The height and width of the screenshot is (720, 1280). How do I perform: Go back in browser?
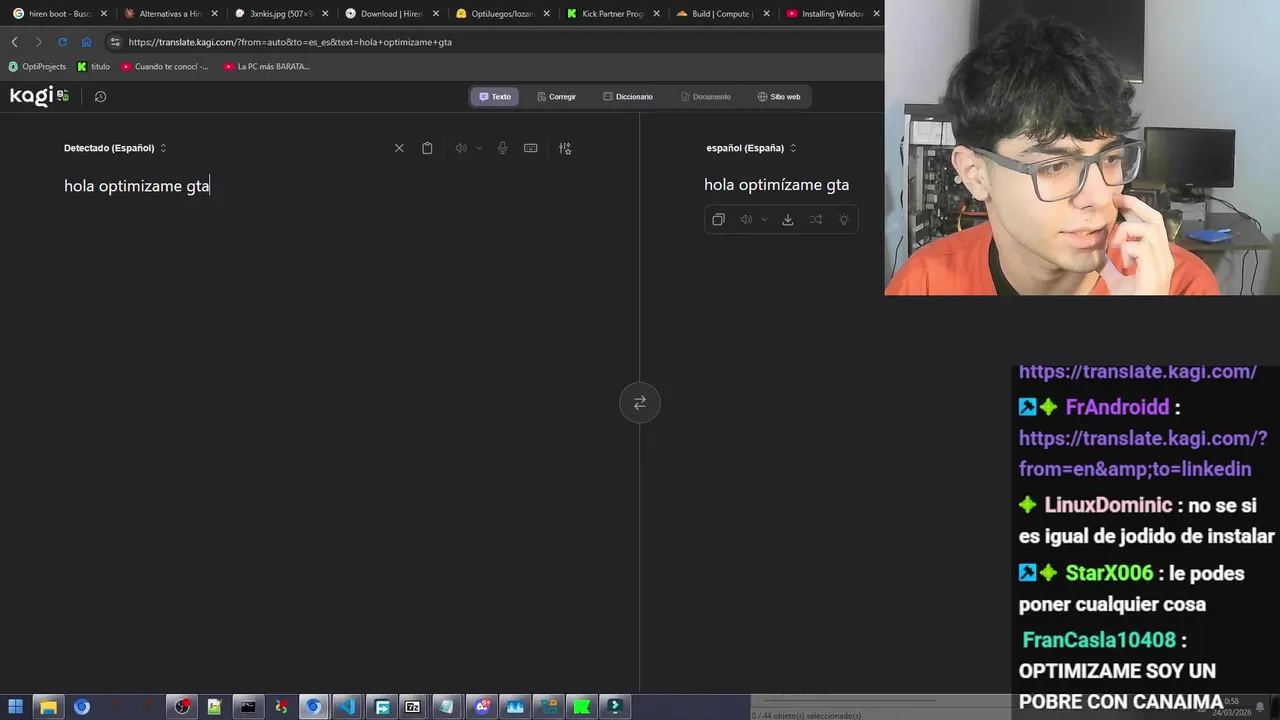point(14,42)
